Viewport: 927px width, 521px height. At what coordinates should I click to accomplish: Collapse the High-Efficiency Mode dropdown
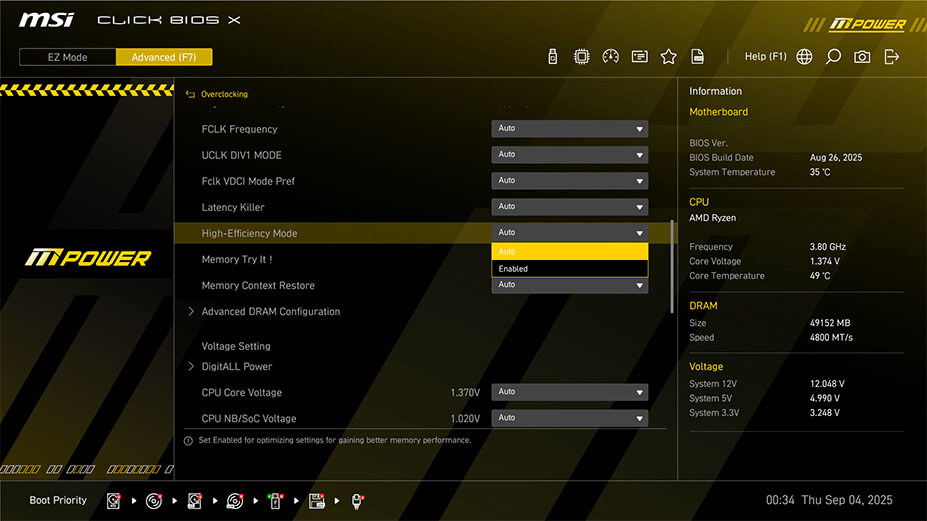click(569, 233)
